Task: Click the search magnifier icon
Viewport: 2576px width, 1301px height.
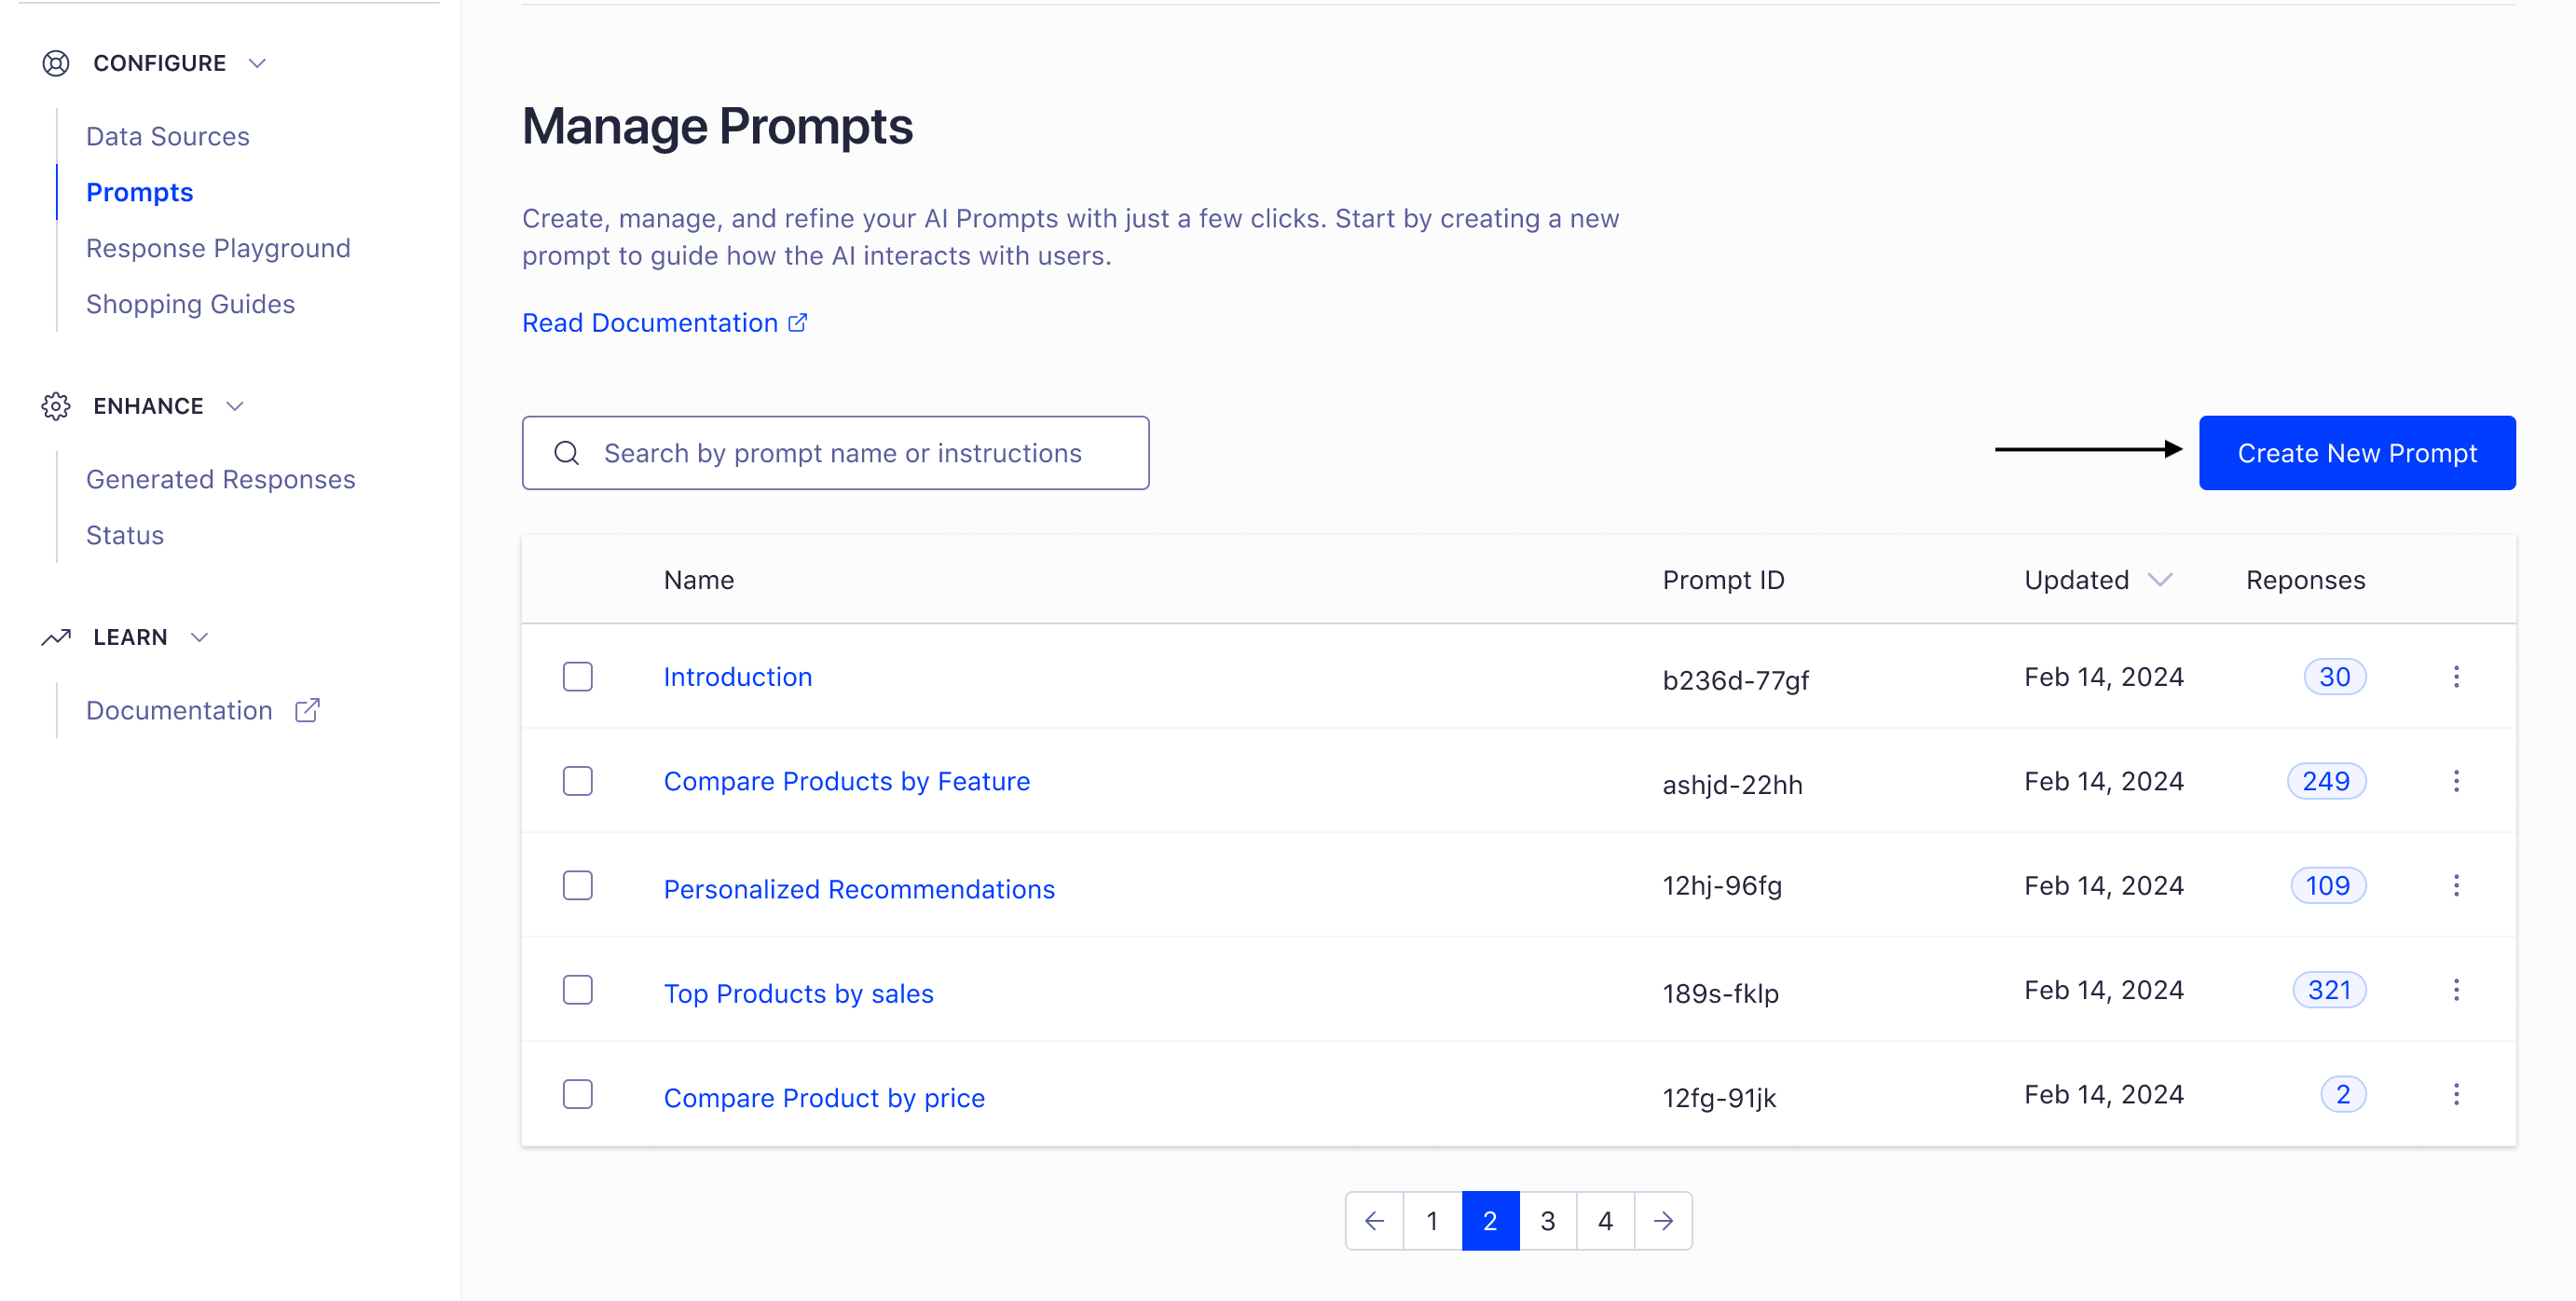Action: 567,453
